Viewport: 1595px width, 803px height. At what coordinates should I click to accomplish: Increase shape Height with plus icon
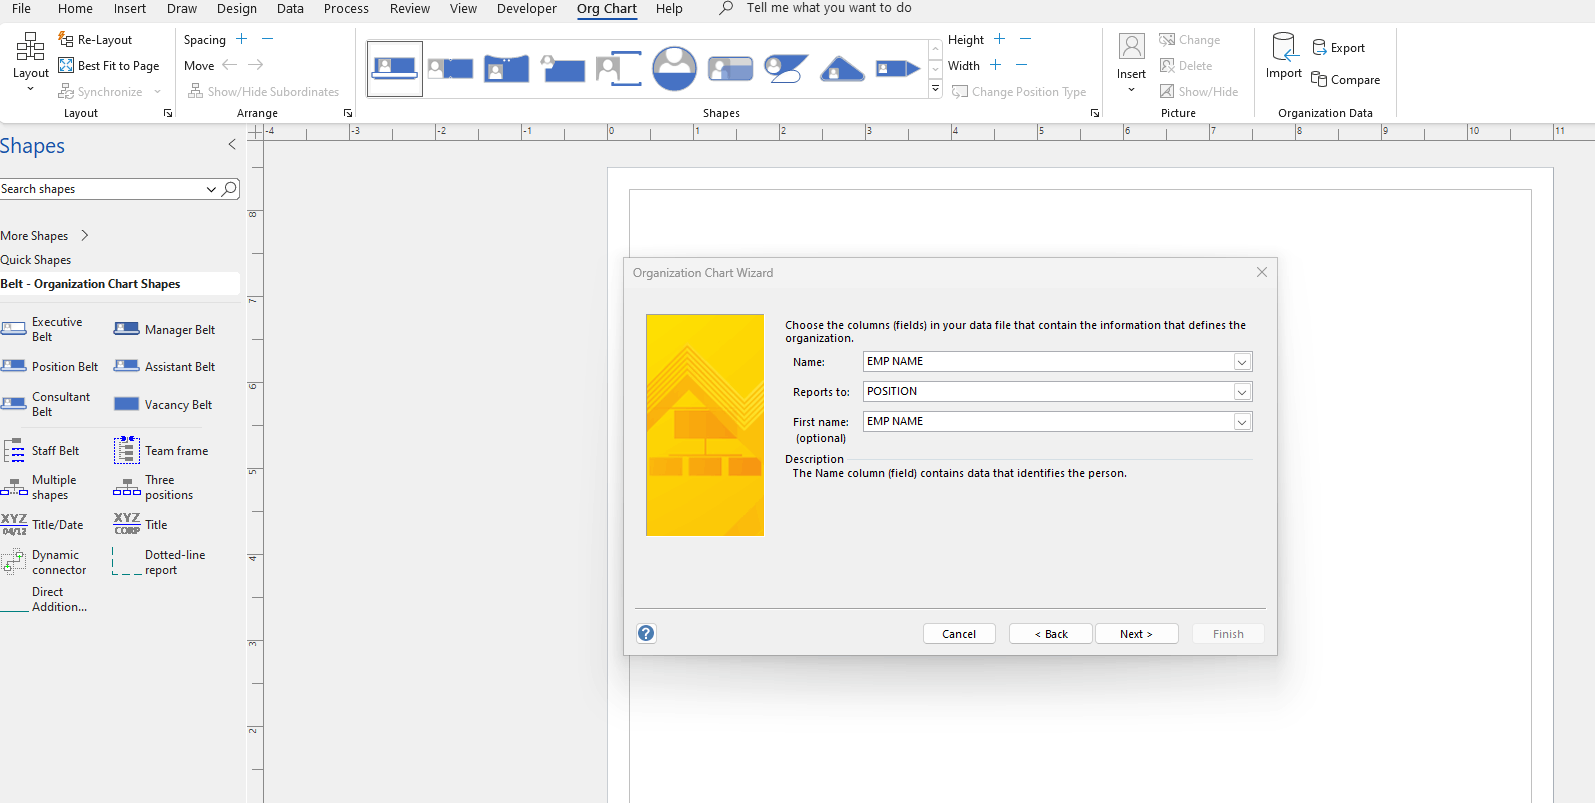click(x=999, y=39)
